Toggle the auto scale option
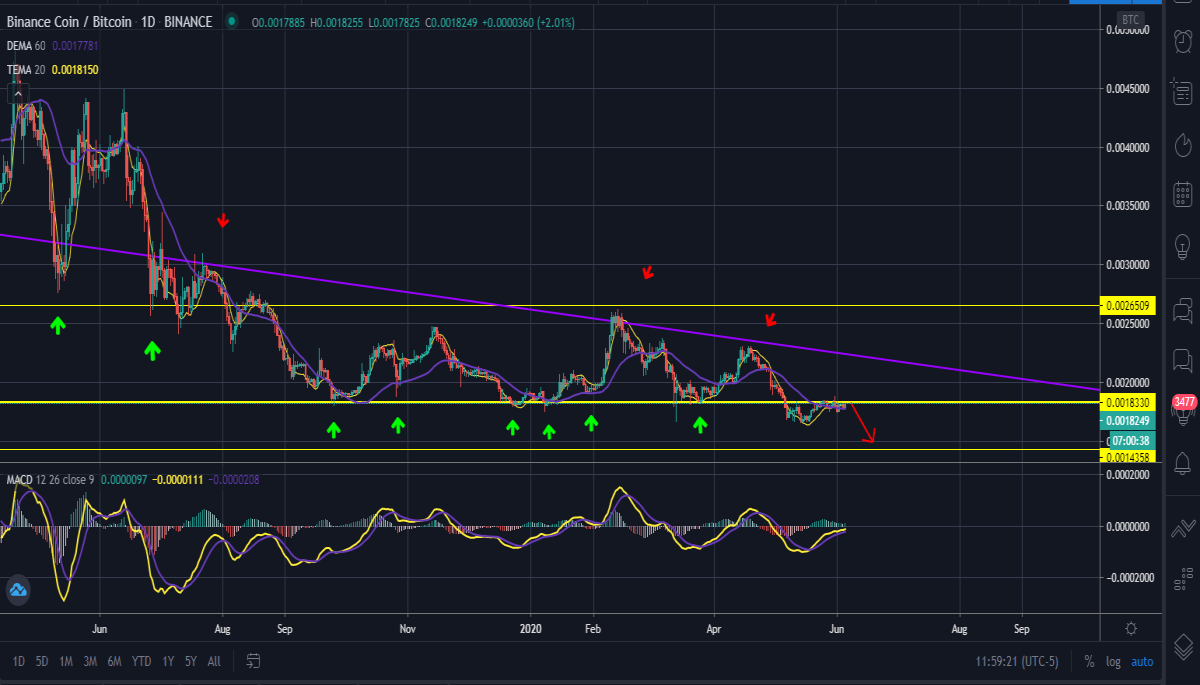This screenshot has width=1200, height=685. pyautogui.click(x=1141, y=662)
